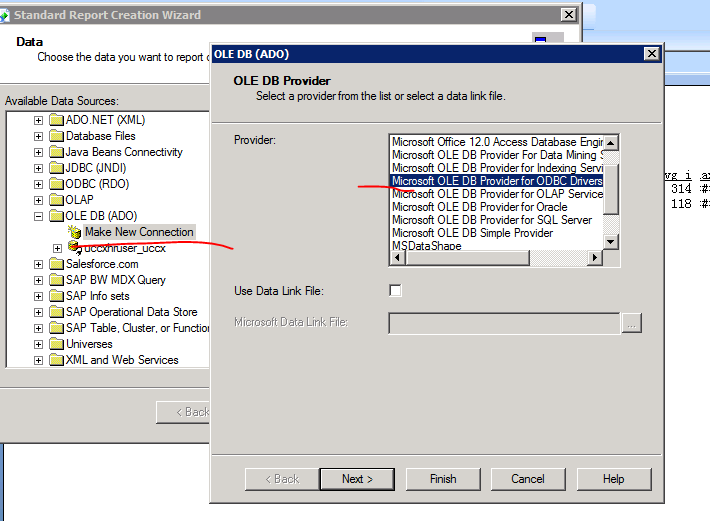Expand the JDBC (JNDI) node
The image size is (710, 521).
(38, 168)
